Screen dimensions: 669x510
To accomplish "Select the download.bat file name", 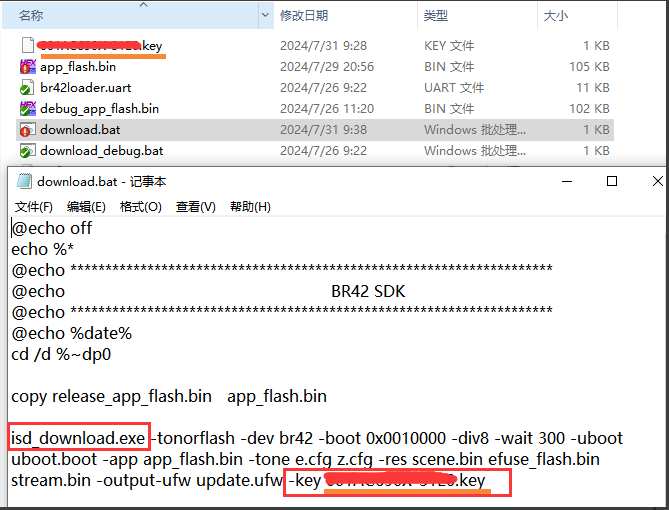I will coord(80,130).
